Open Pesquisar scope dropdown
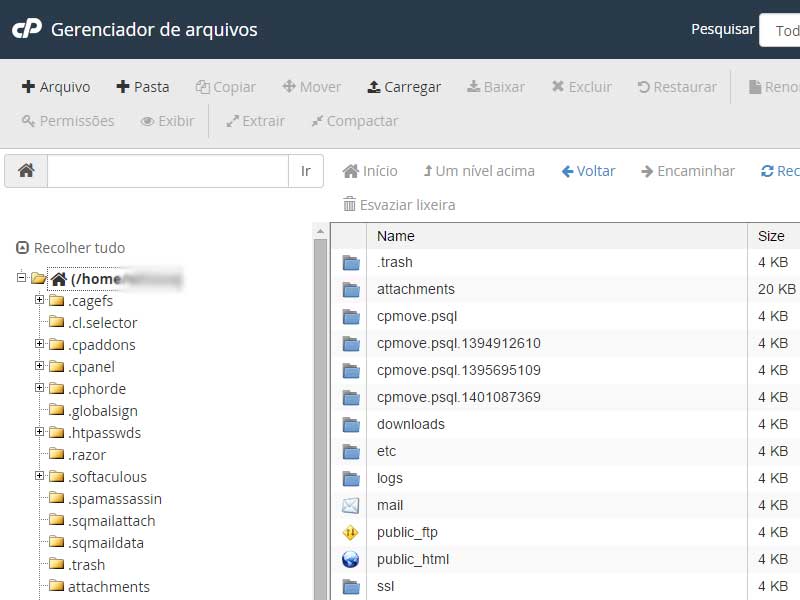The width and height of the screenshot is (800, 600). pos(780,30)
